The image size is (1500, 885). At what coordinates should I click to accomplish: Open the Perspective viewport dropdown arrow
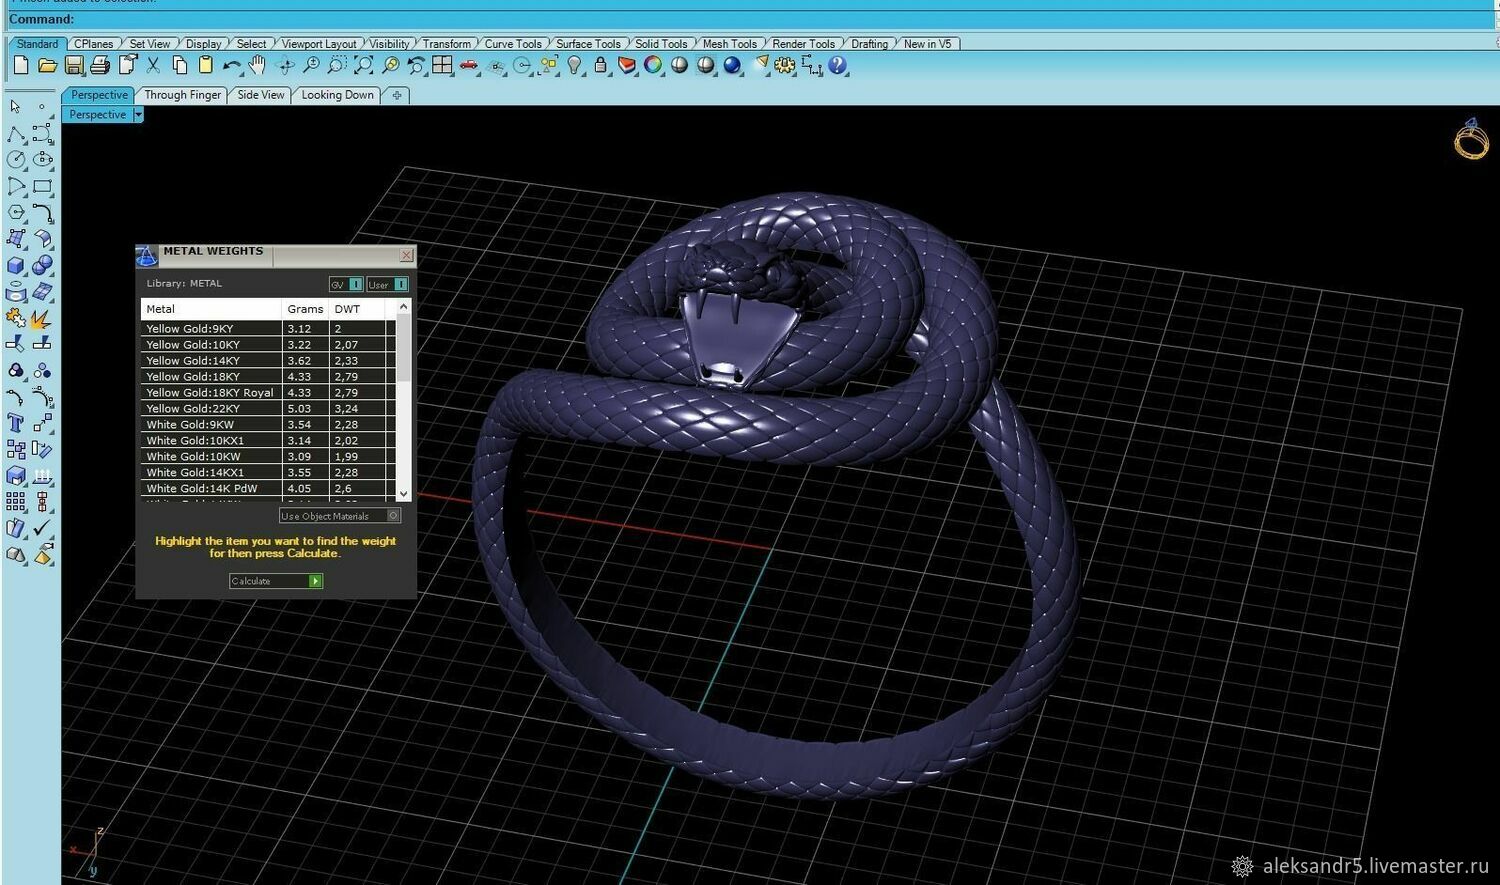tap(138, 115)
